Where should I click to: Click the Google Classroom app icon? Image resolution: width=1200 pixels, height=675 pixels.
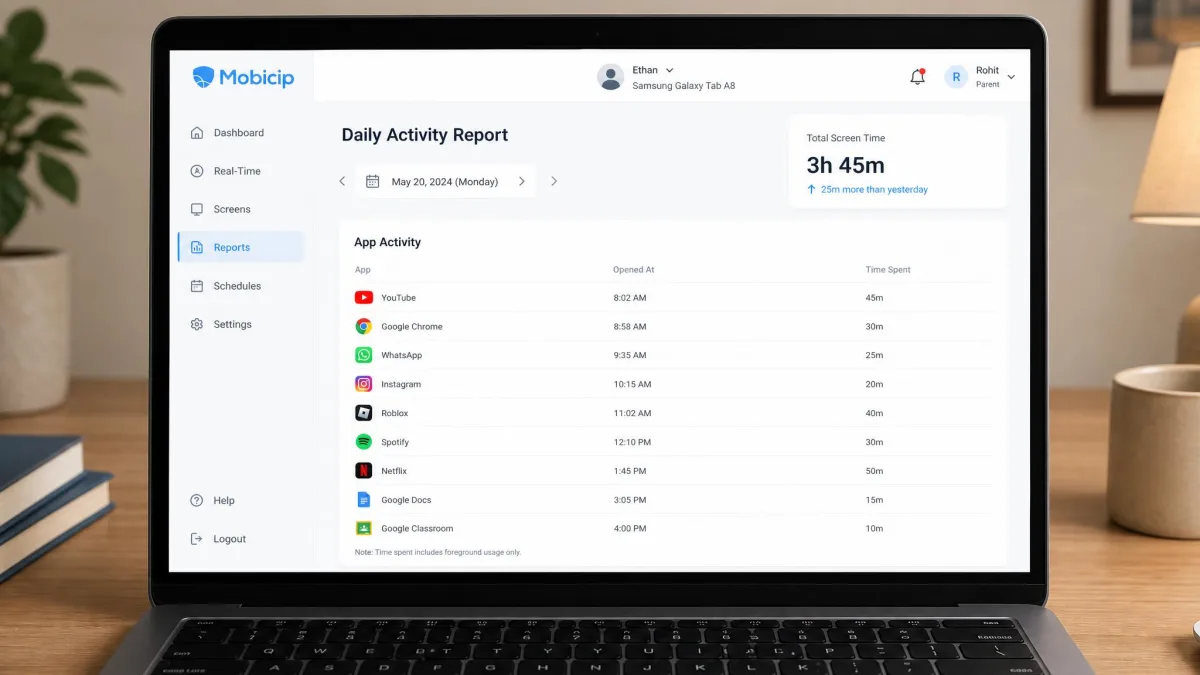[364, 529]
